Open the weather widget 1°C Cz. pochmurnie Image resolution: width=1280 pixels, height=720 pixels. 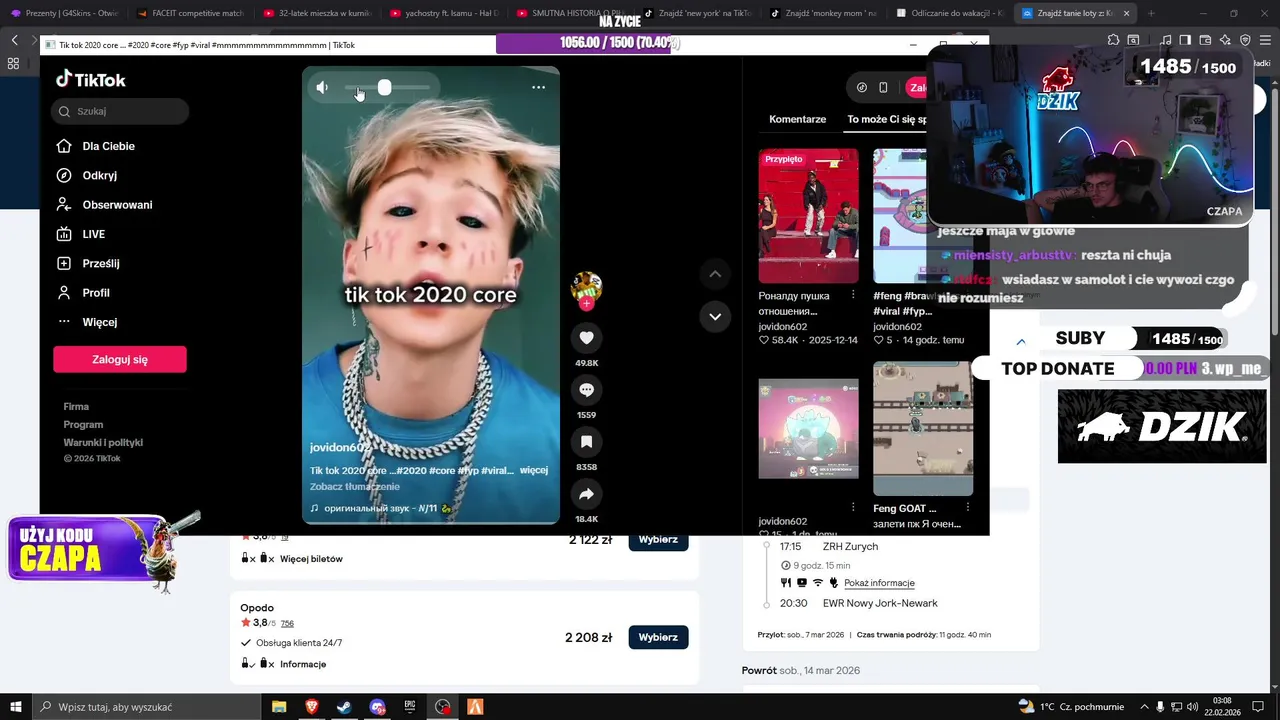coord(1070,707)
